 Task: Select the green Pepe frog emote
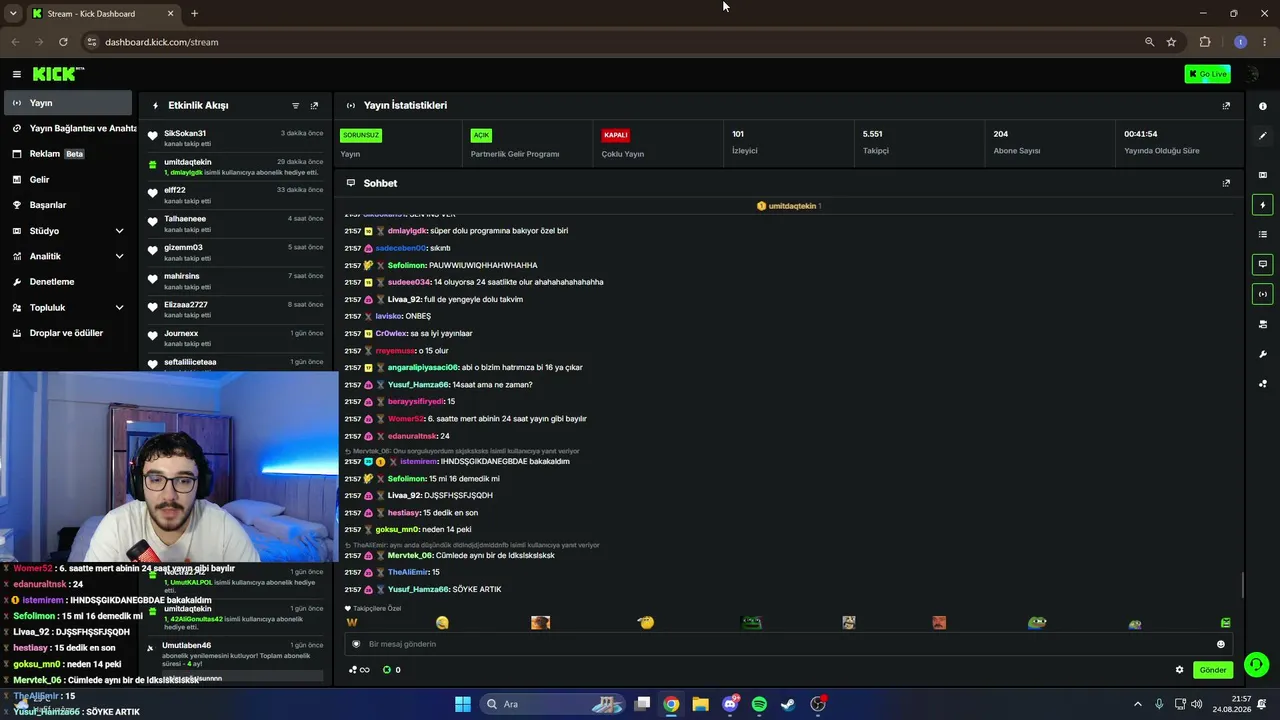pos(1037,623)
